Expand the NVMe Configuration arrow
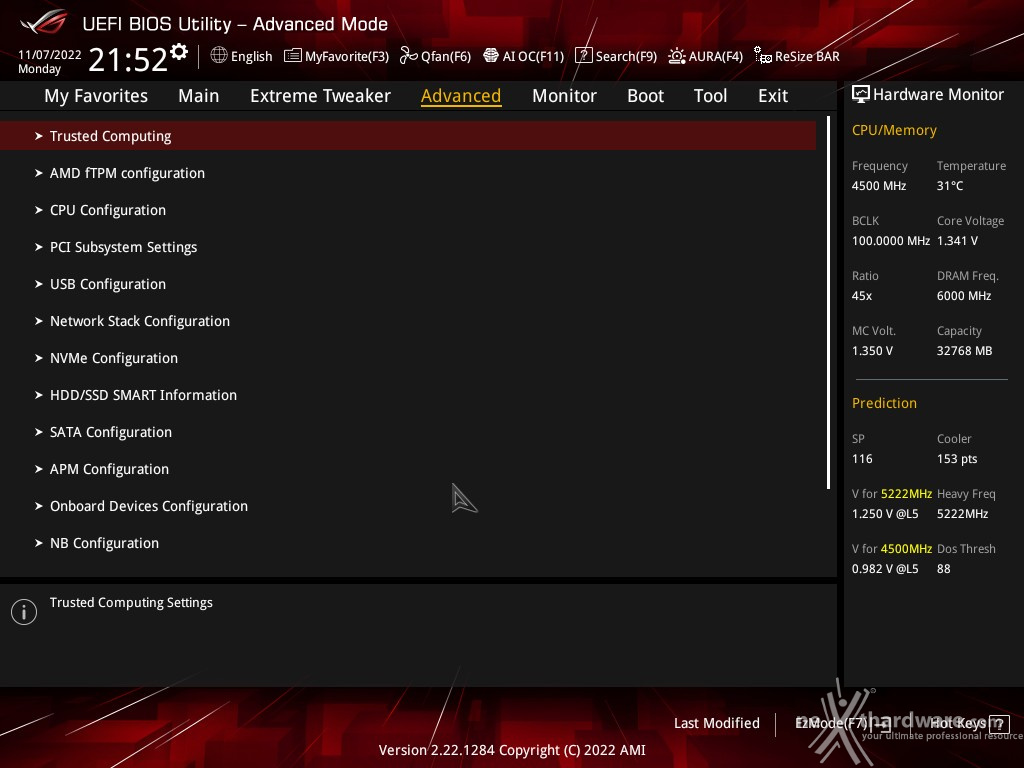 (39, 358)
